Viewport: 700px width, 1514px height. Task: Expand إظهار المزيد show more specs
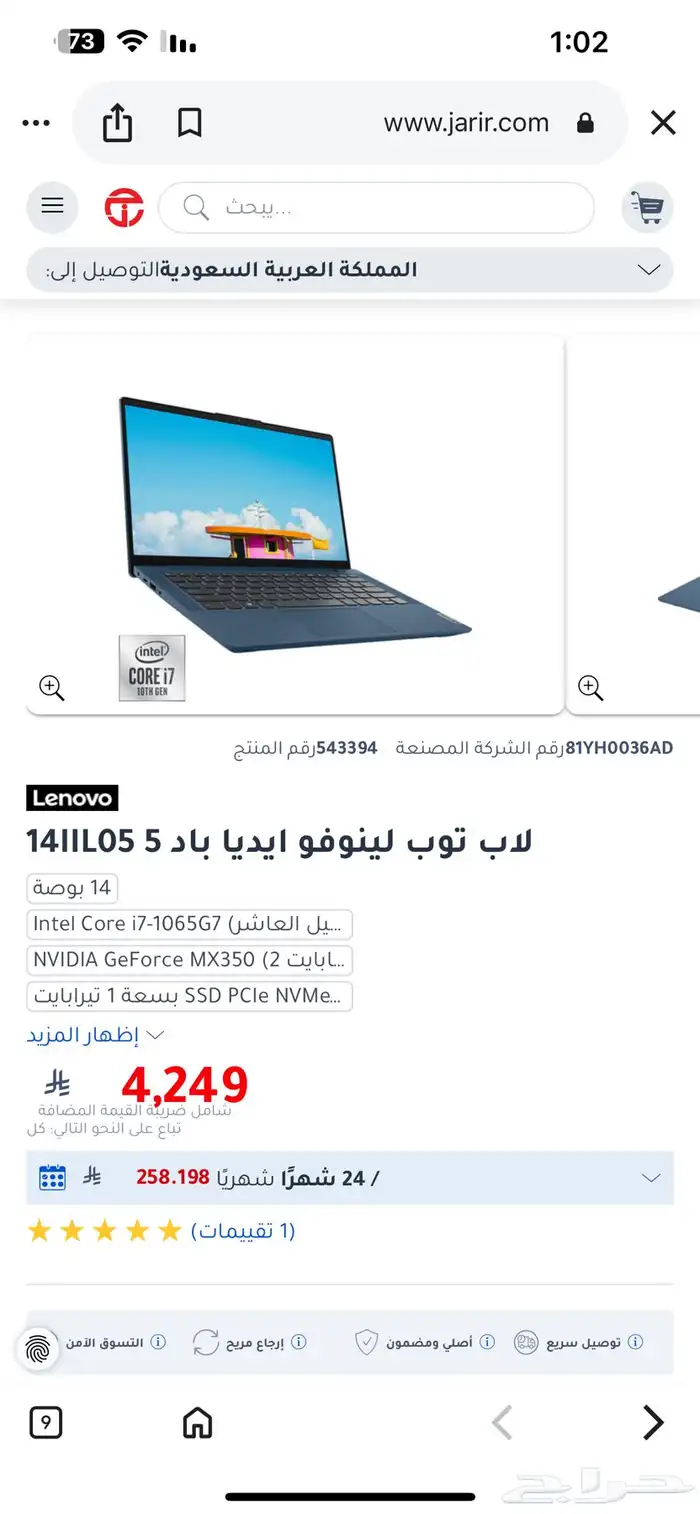click(95, 1035)
